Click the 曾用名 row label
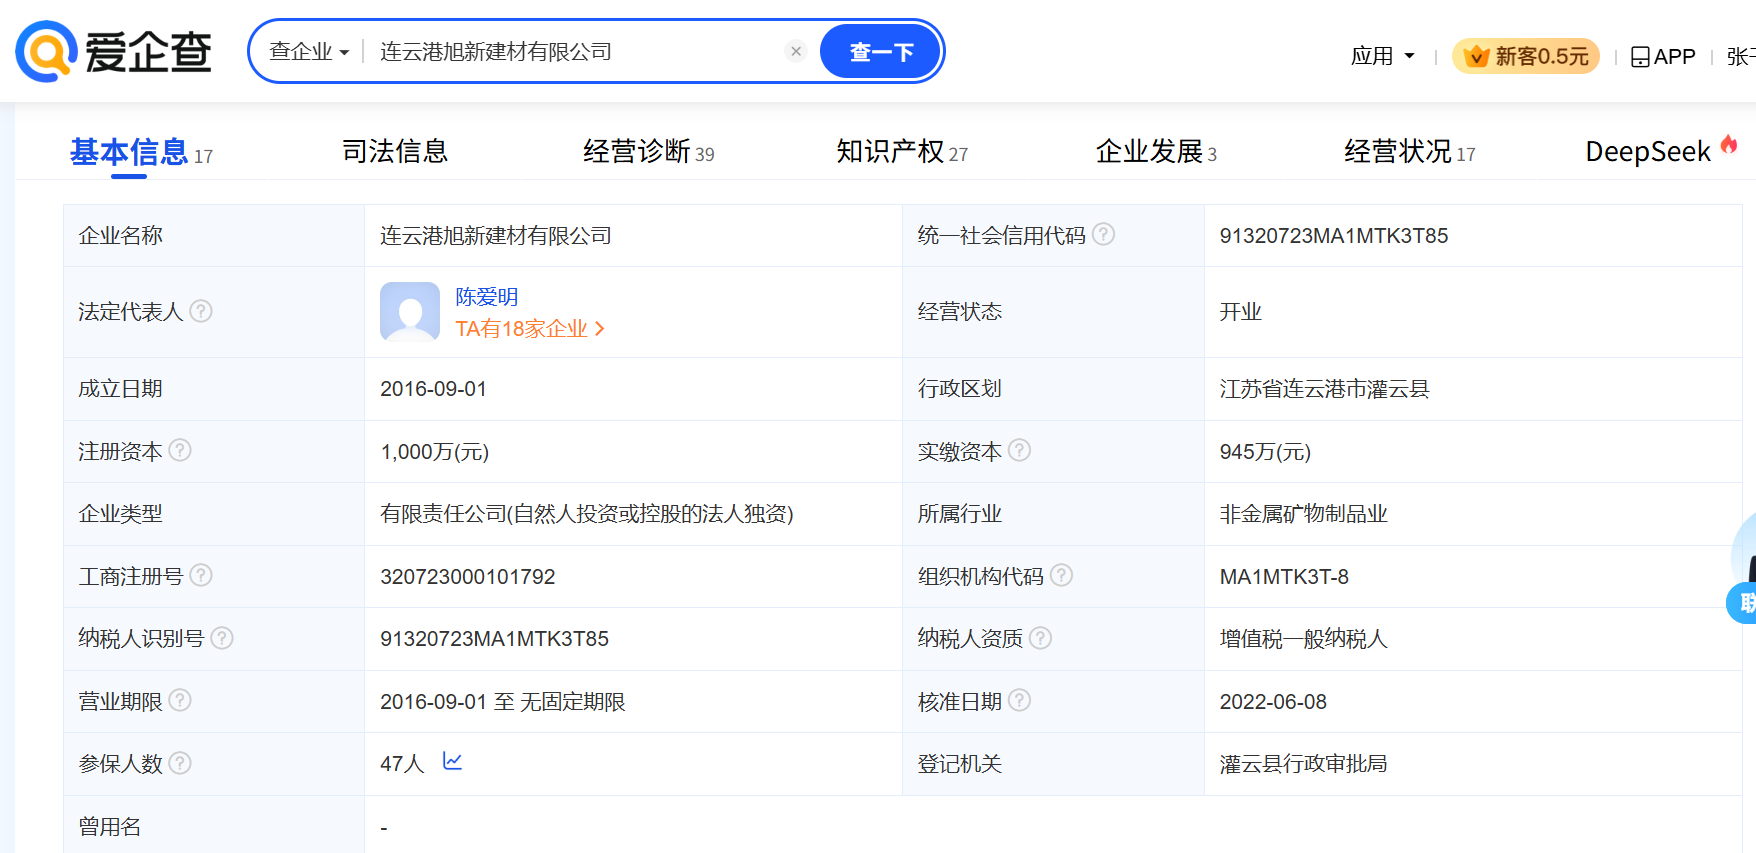1756x853 pixels. pyautogui.click(x=110, y=826)
